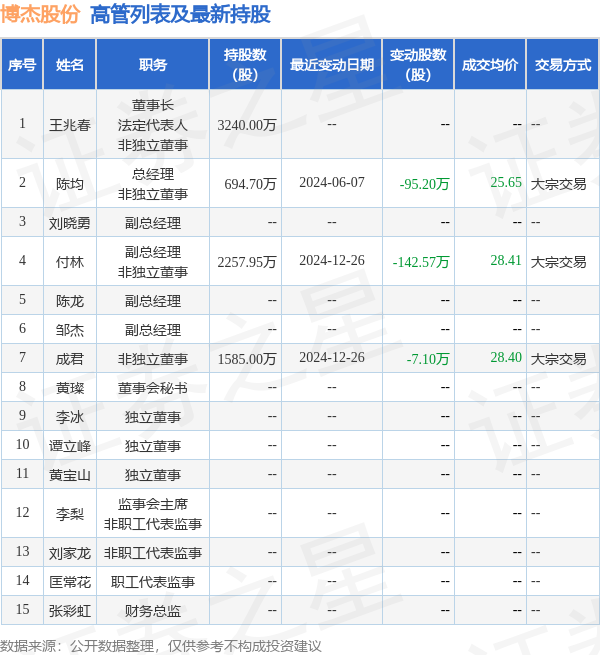
Task: Click the 高管列表及最新持股 heading
Action: pyautogui.click(x=180, y=14)
